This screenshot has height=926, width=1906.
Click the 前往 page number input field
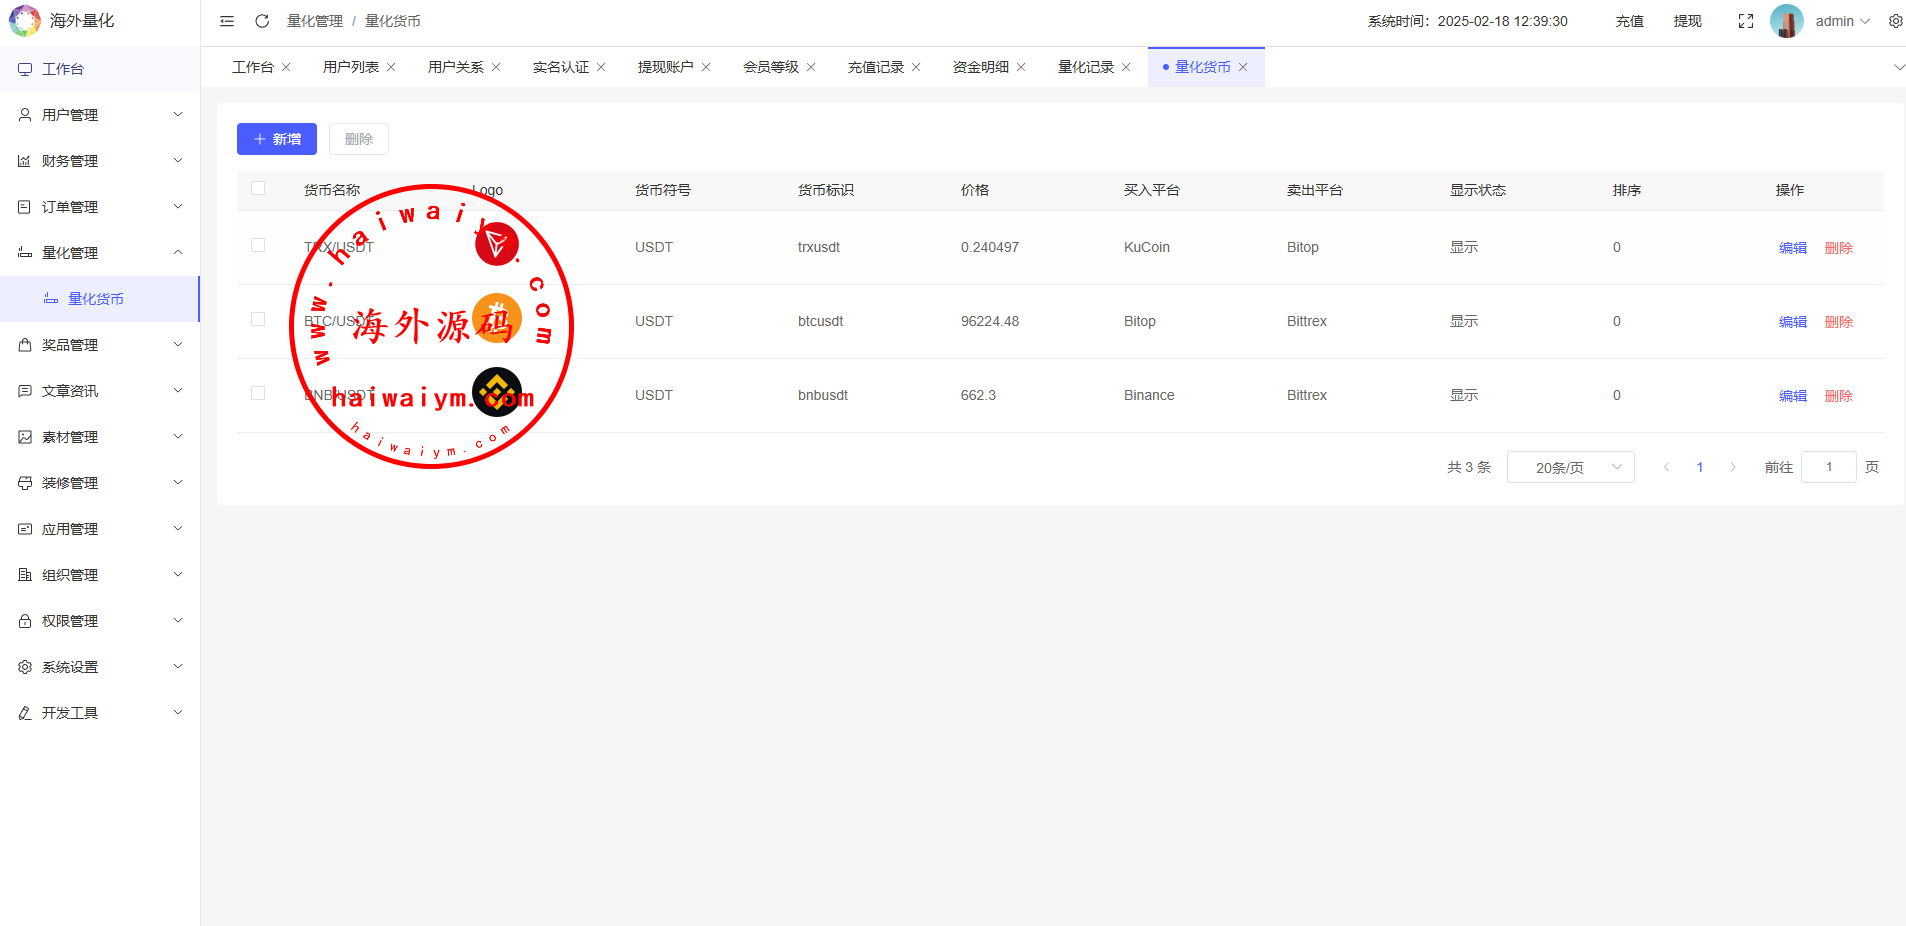point(1828,467)
